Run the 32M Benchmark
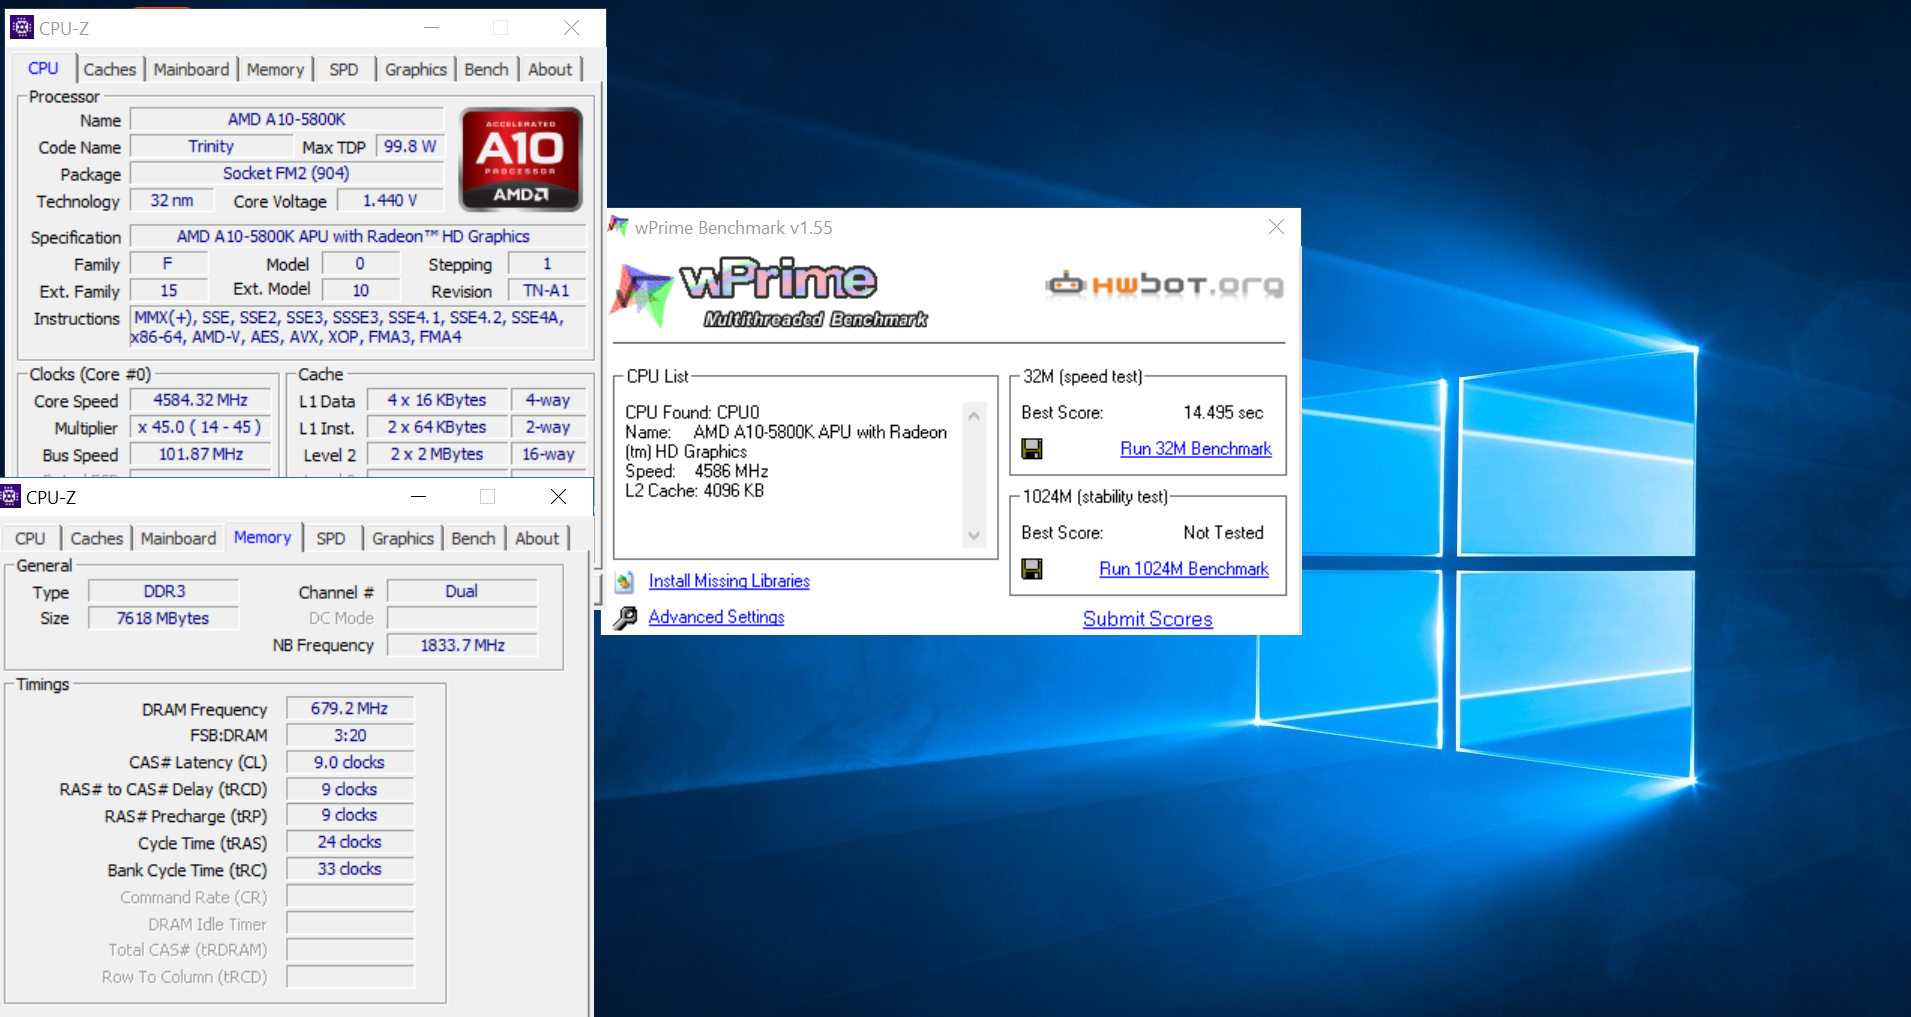Image resolution: width=1911 pixels, height=1017 pixels. click(1196, 449)
